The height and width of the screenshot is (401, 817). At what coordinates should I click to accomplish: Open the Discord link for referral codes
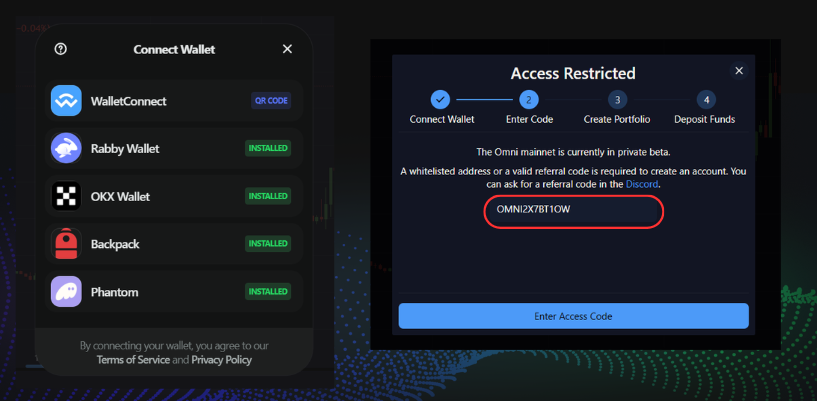pos(642,184)
